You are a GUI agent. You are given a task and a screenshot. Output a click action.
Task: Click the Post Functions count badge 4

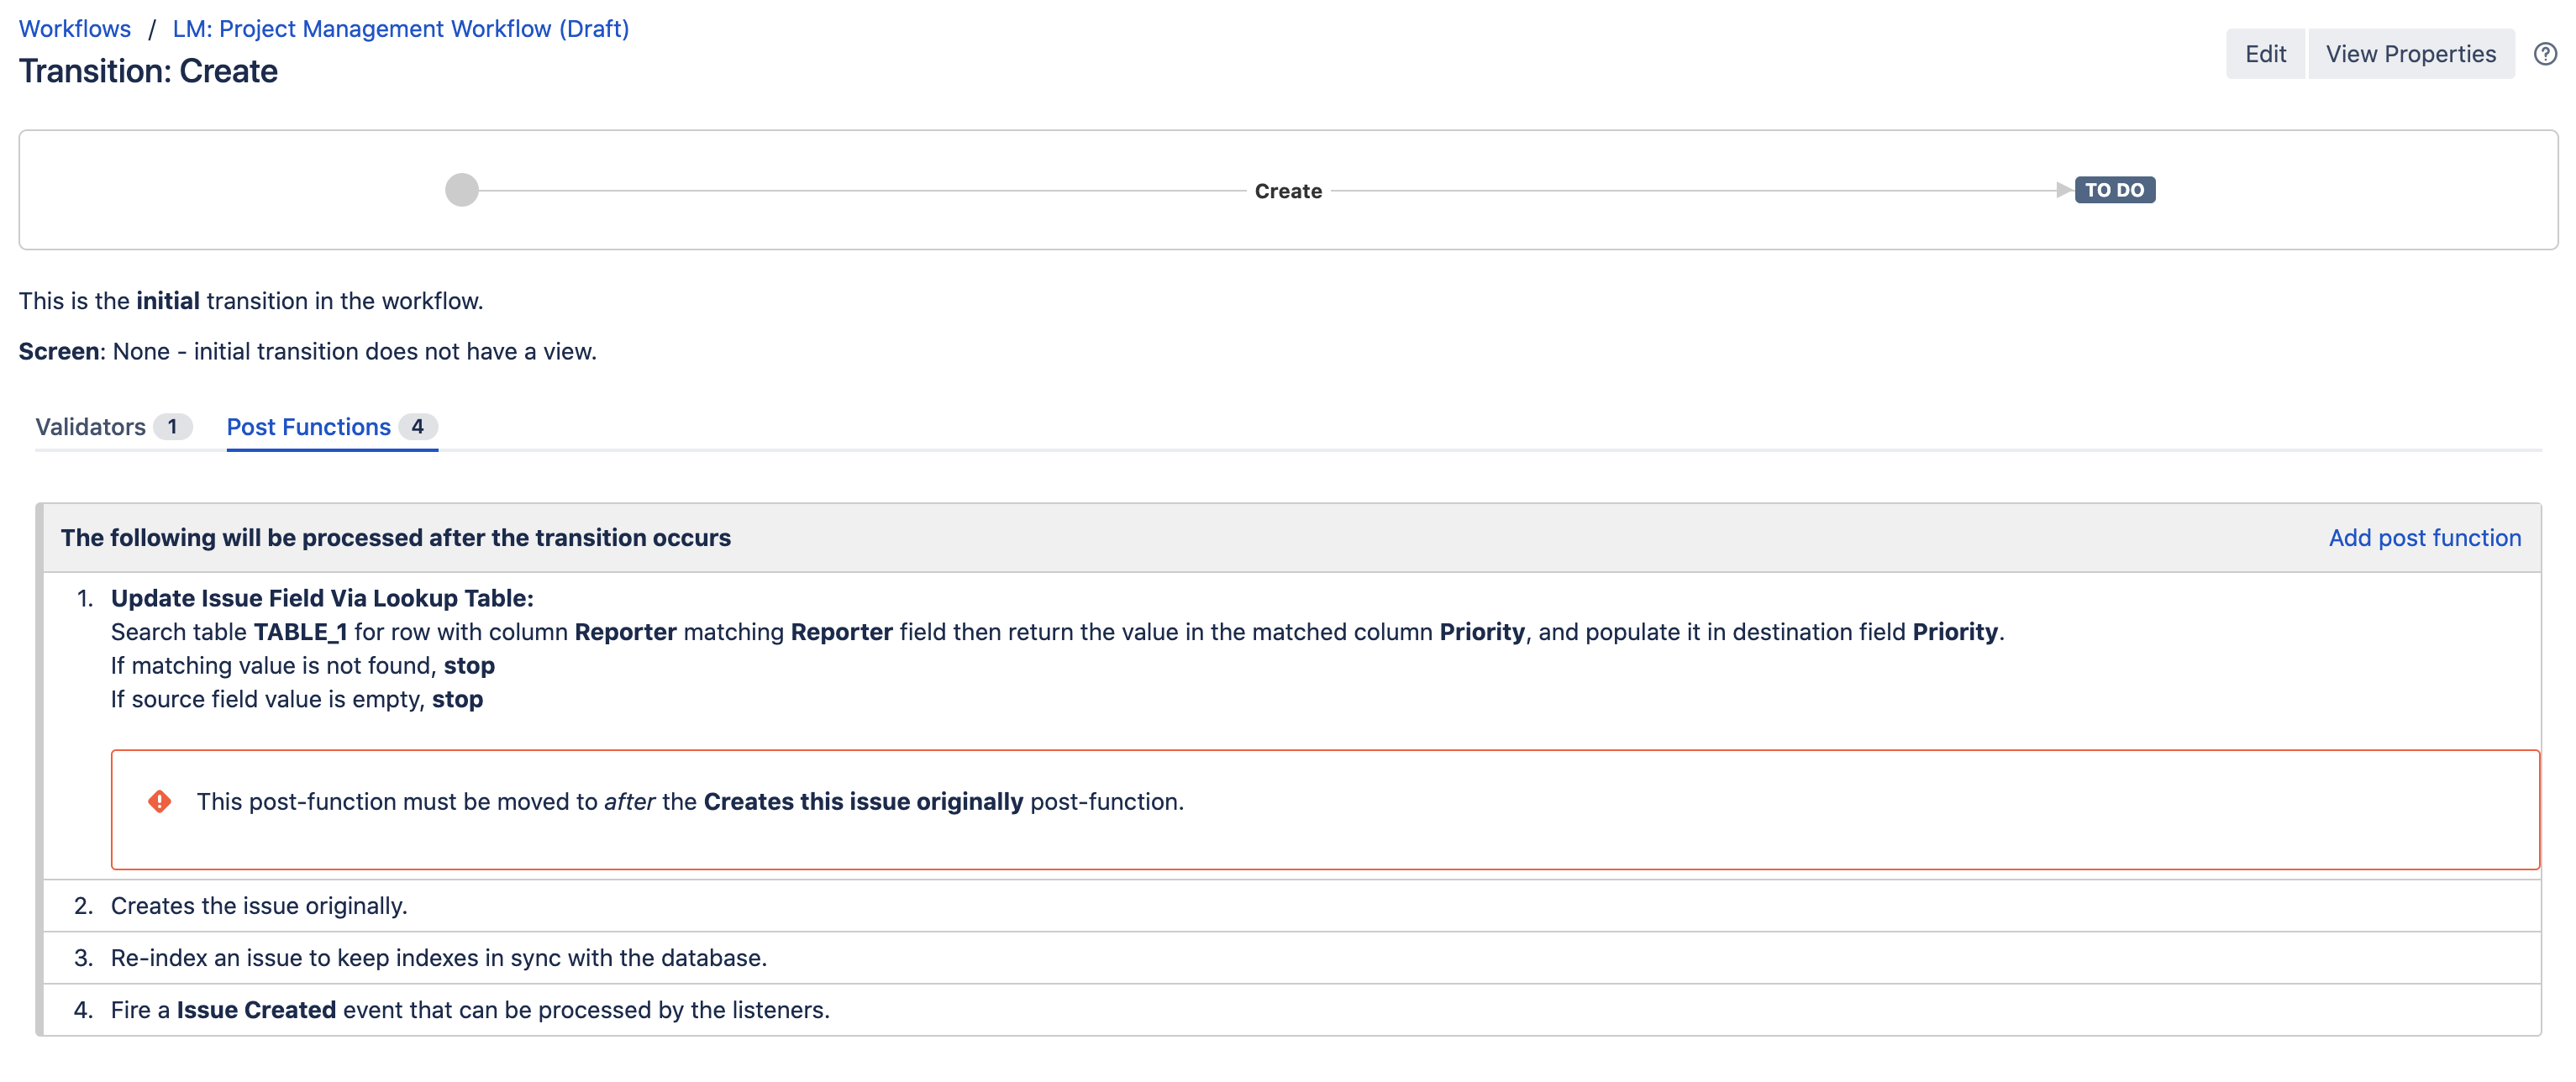(417, 427)
